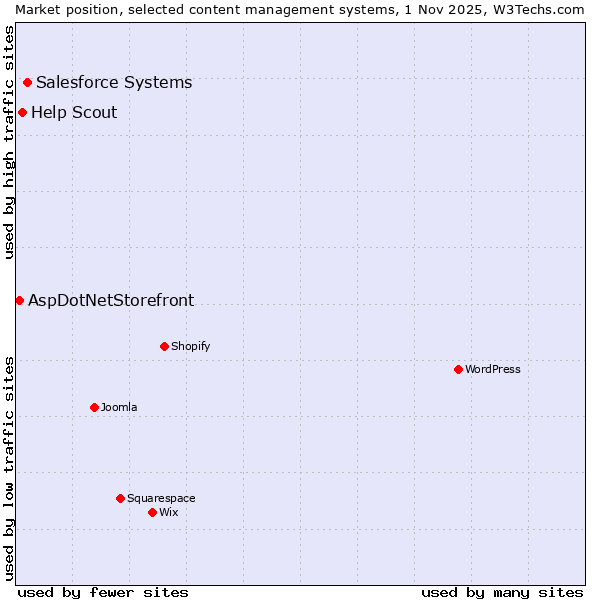The width and height of the screenshot is (600, 600).
Task: Select the Joomla label text
Action: click(119, 408)
